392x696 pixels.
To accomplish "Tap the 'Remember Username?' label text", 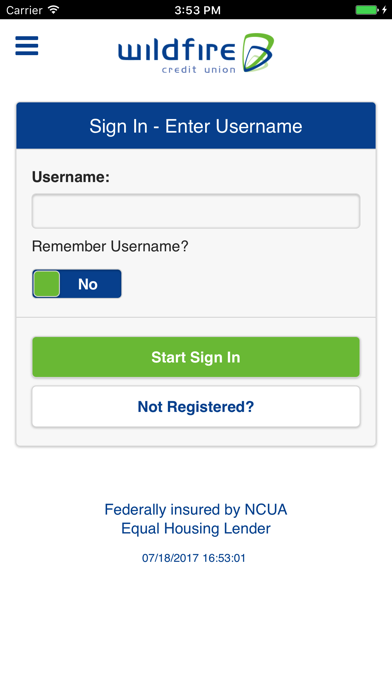I will tap(110, 246).
